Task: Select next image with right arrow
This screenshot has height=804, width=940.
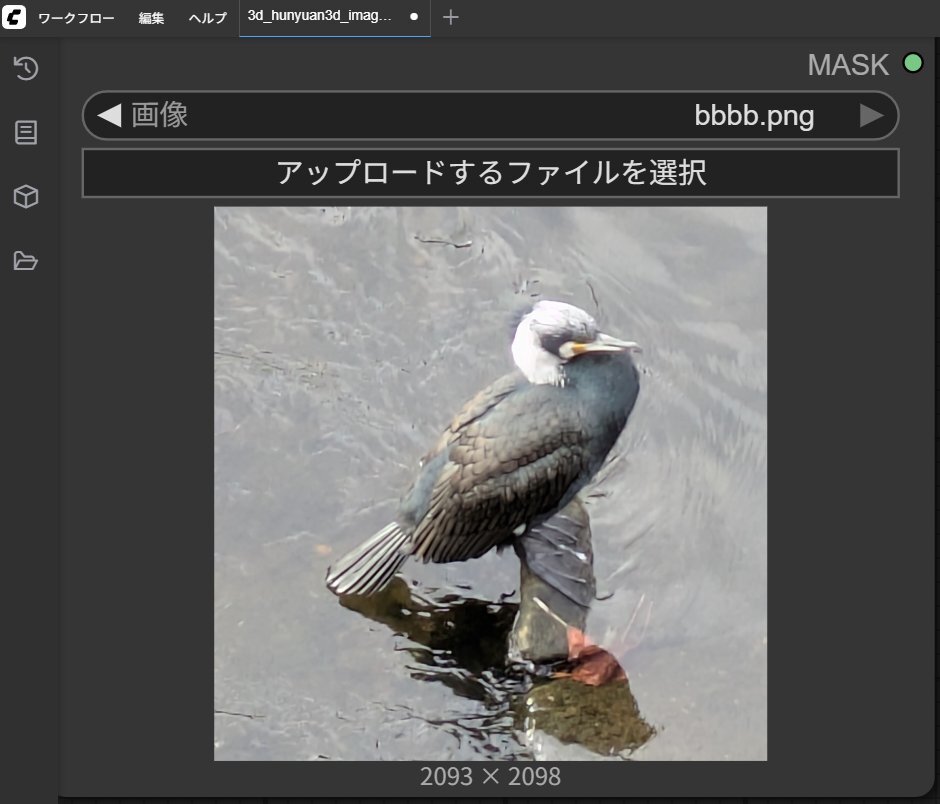Action: pyautogui.click(x=871, y=116)
